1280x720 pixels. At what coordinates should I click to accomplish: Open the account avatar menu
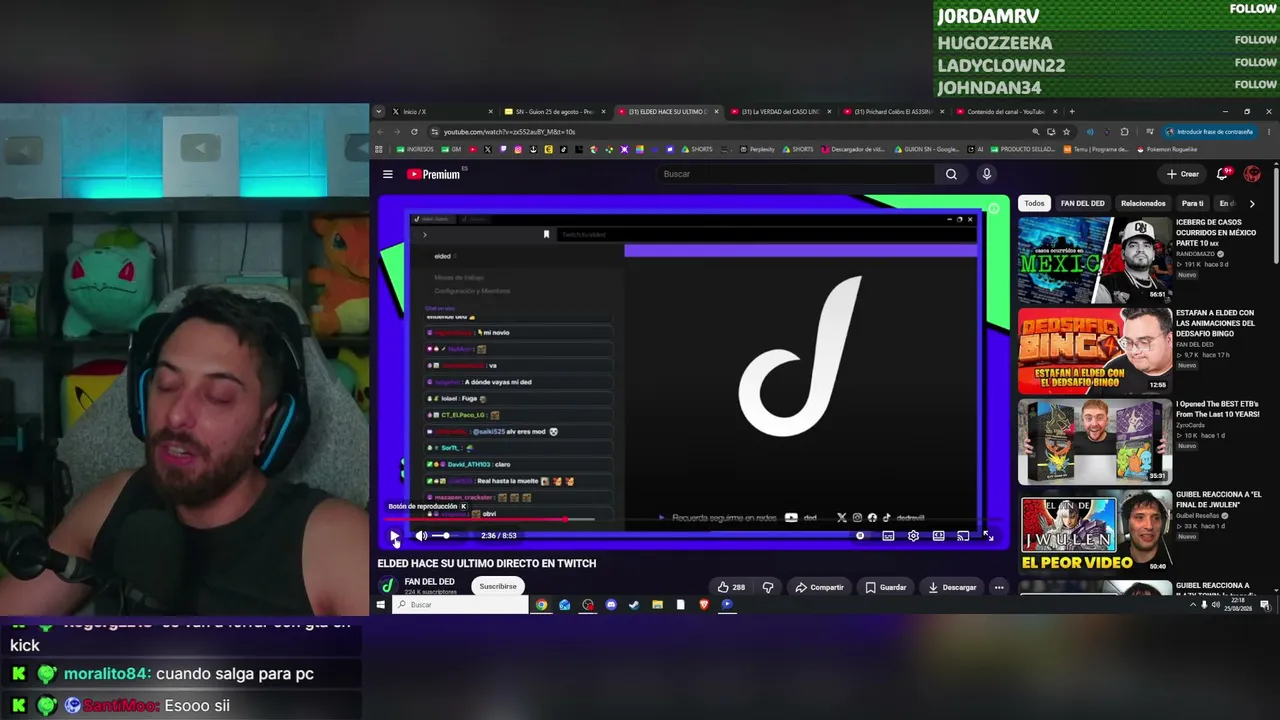pos(1252,174)
